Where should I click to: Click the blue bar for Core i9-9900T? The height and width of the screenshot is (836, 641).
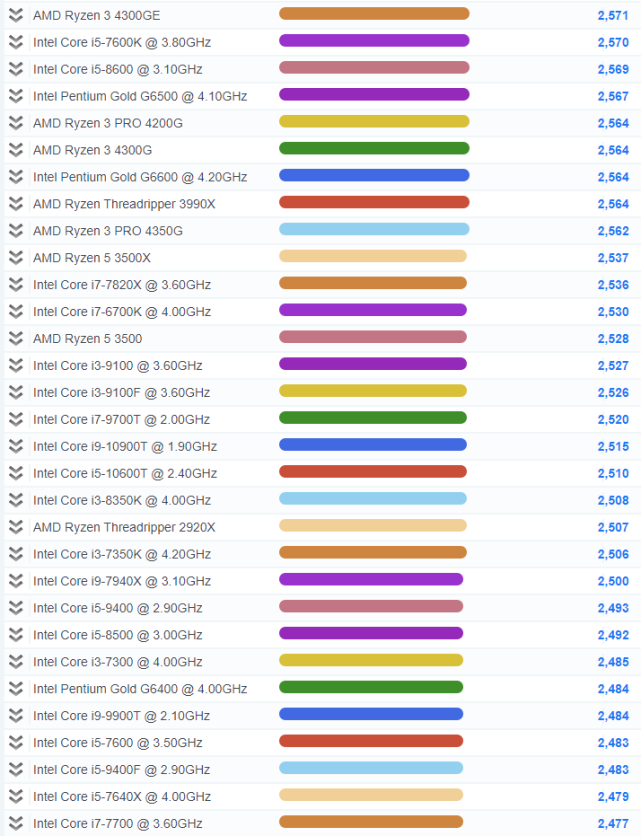pyautogui.click(x=371, y=714)
